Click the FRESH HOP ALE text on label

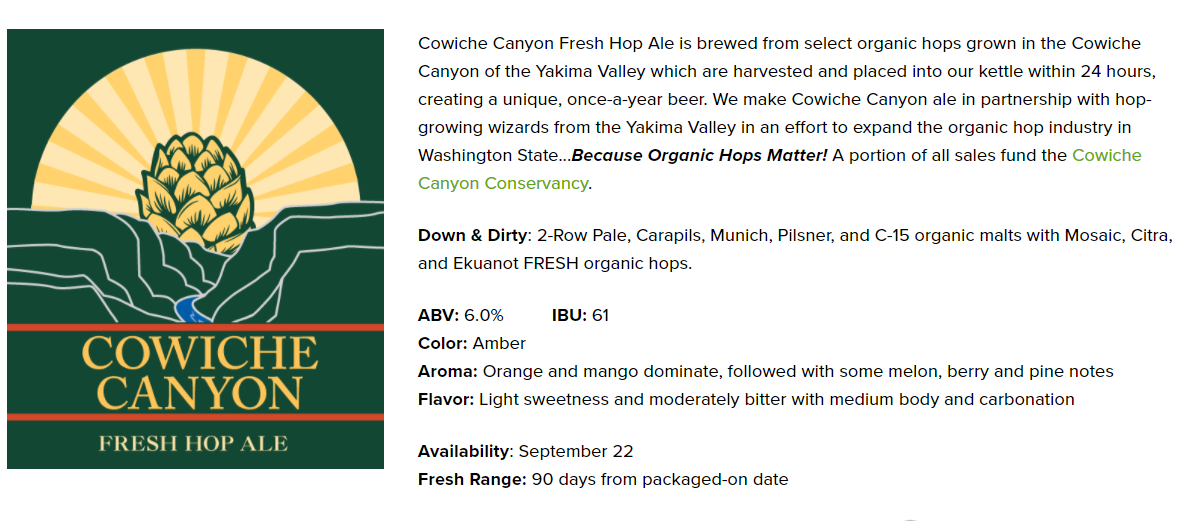[193, 443]
